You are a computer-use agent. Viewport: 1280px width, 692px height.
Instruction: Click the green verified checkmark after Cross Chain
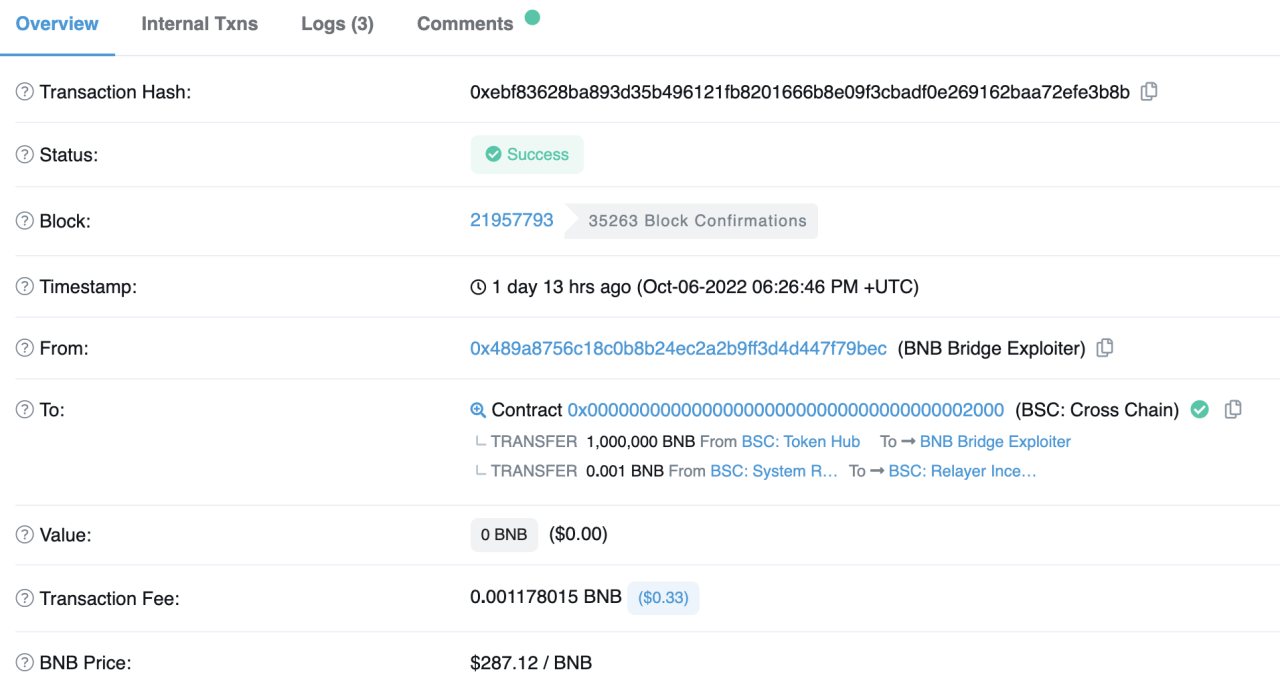(x=1200, y=409)
